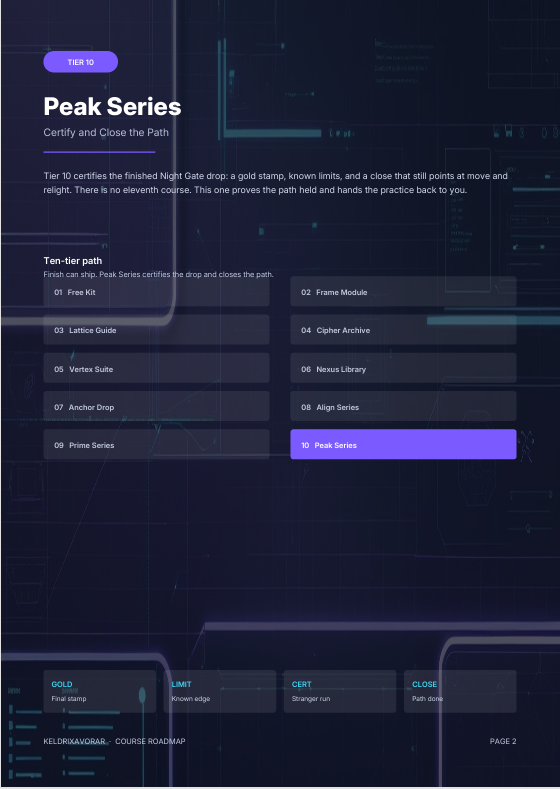Open the 07 Anchor Drop tier card
560x789 pixels.
[x=156, y=407]
